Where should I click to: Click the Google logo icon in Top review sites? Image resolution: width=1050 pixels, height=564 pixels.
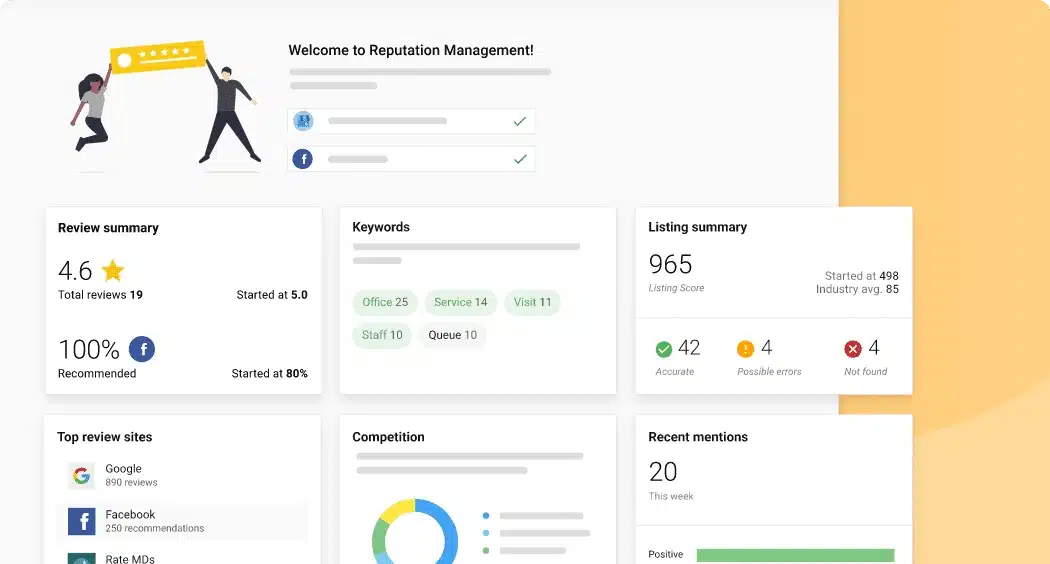(81, 475)
